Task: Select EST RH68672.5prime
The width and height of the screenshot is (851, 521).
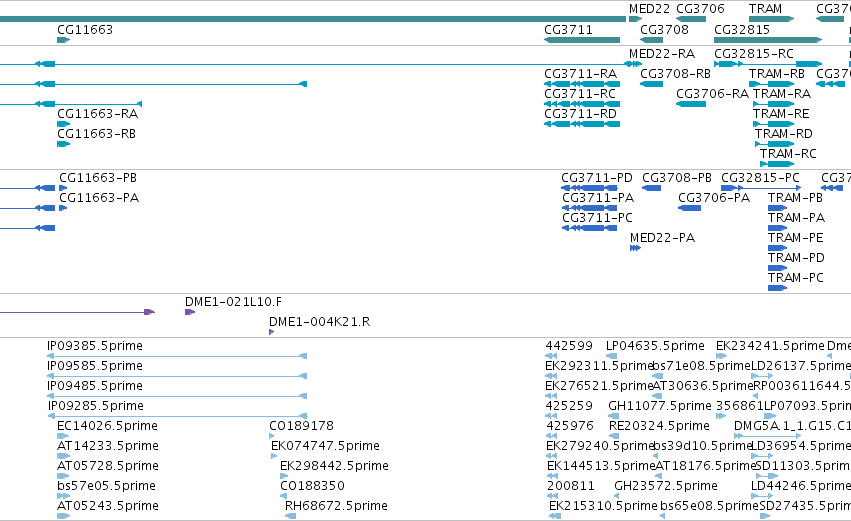Action: tap(336, 507)
